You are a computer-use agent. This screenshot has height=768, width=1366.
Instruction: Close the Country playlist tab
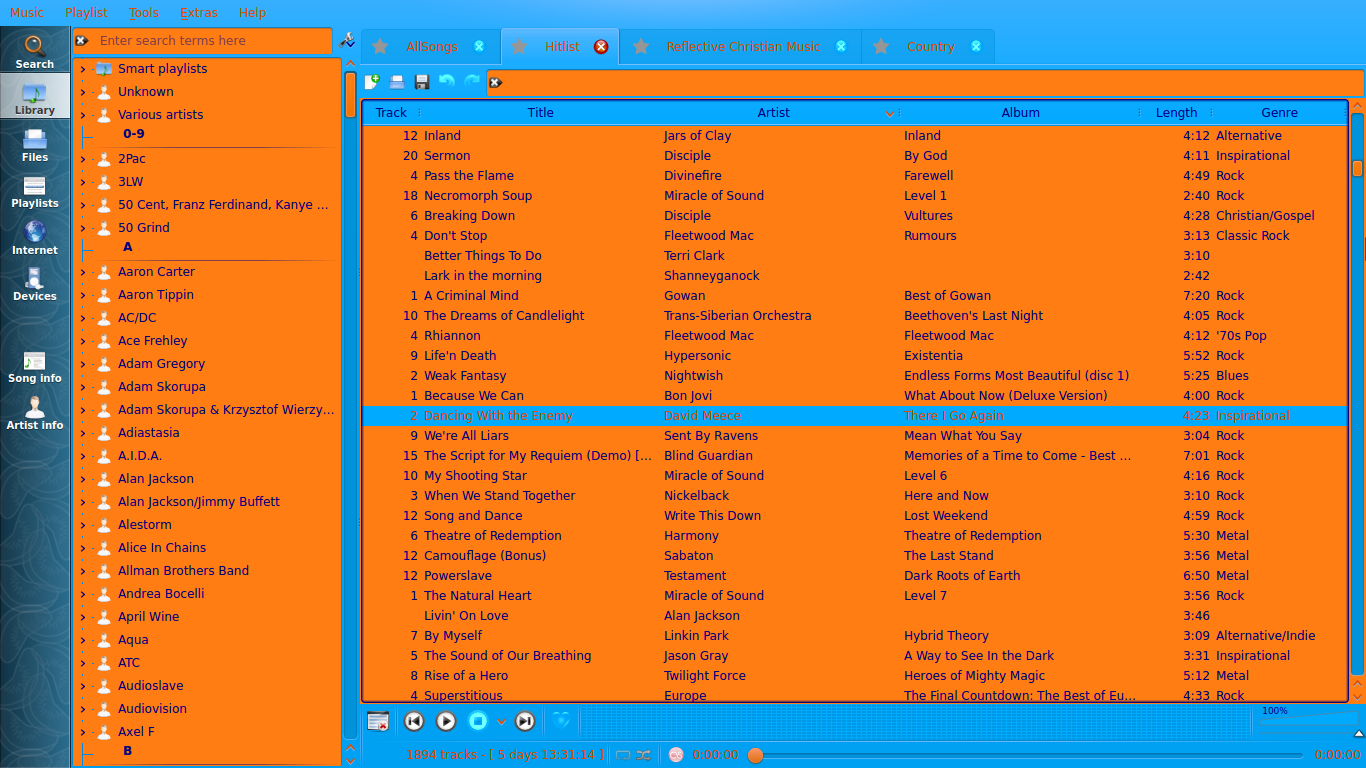[976, 47]
